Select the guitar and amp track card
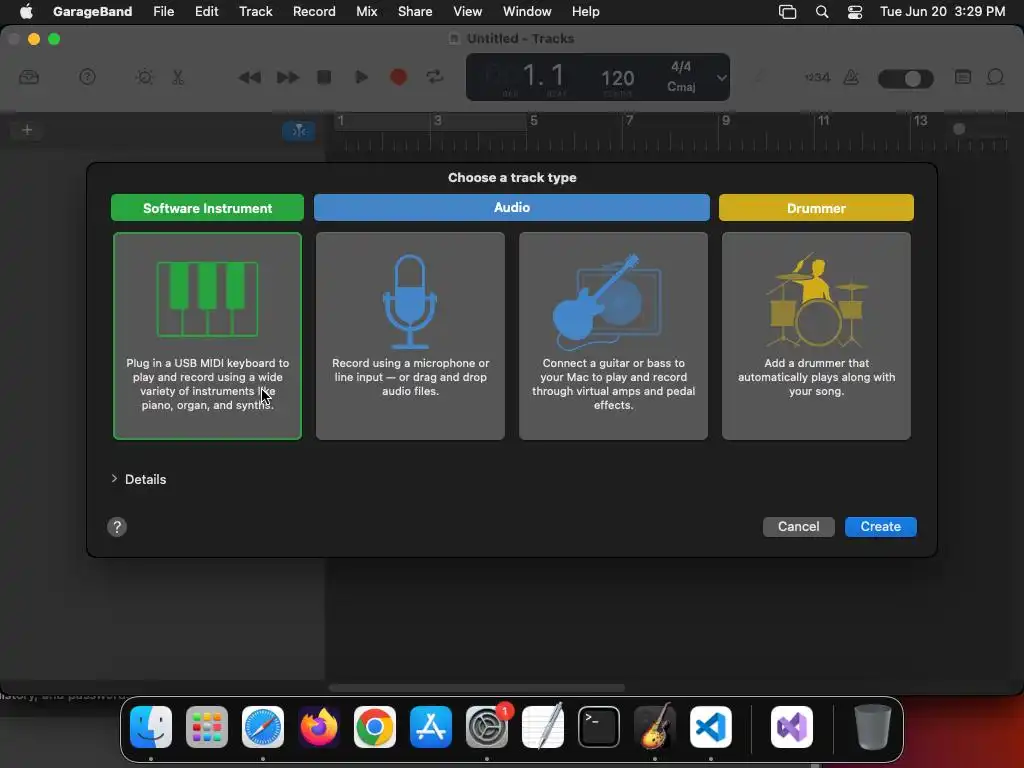Screen dimensions: 1024x768 tap(613, 336)
